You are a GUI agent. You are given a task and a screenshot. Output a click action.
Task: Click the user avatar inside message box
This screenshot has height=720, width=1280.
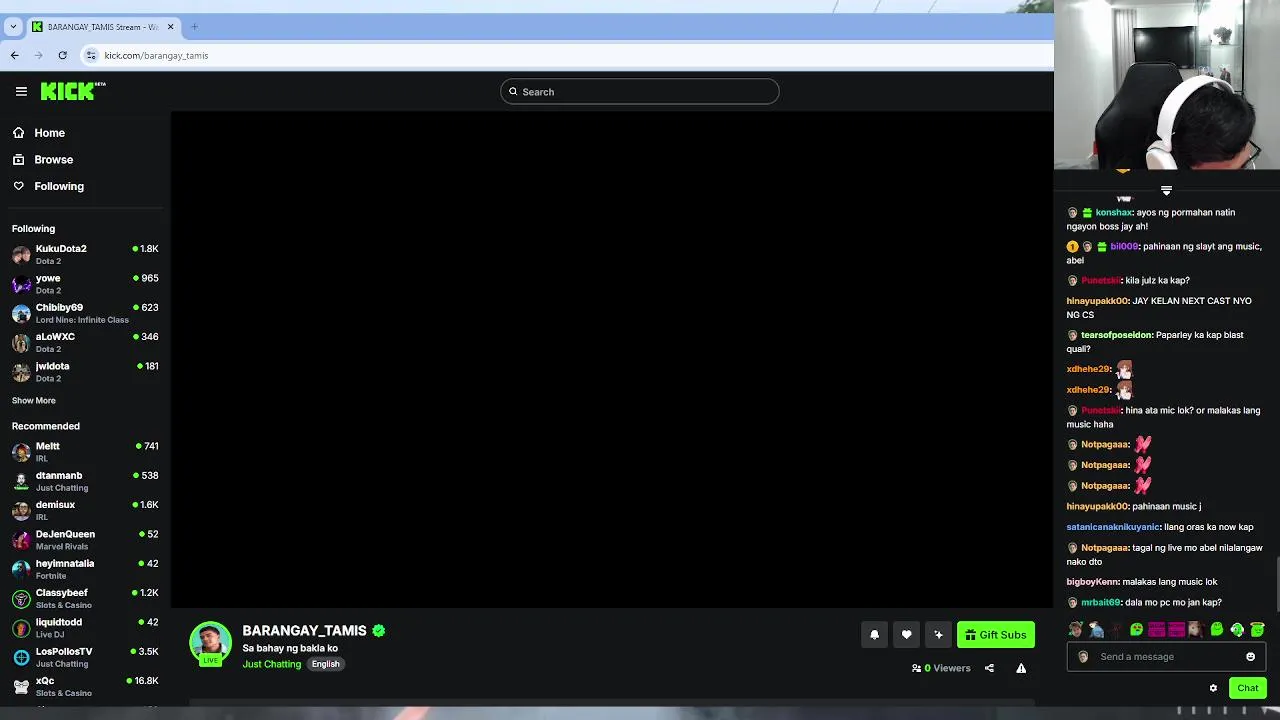tap(1083, 657)
